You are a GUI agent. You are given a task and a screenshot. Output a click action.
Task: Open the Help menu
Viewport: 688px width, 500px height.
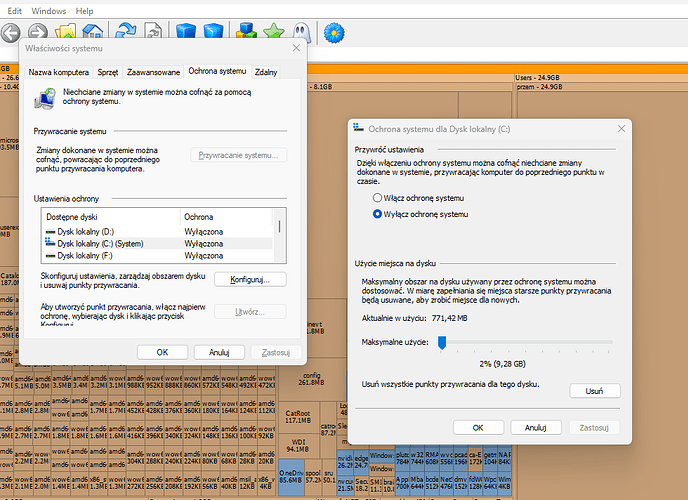pyautogui.click(x=84, y=10)
